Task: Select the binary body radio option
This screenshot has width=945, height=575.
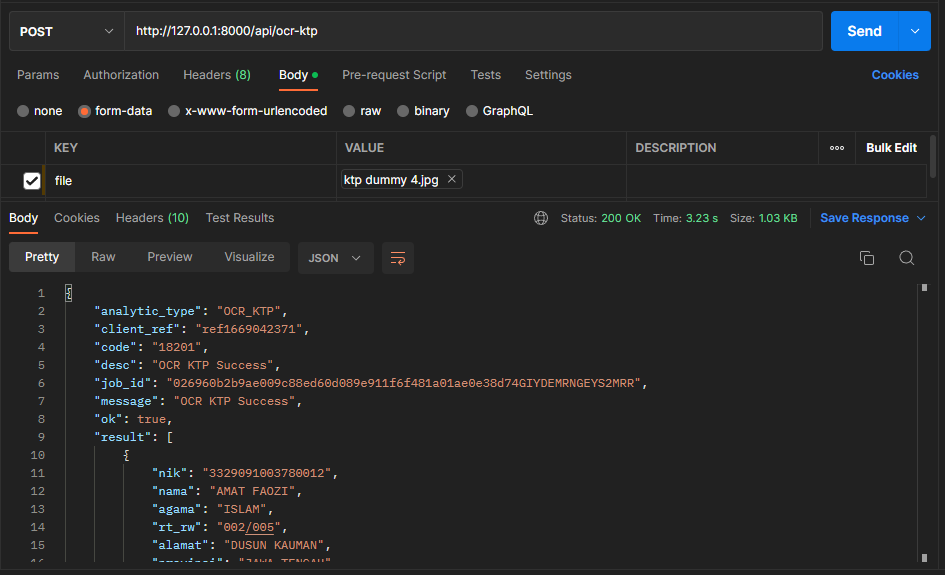Action: click(x=403, y=111)
